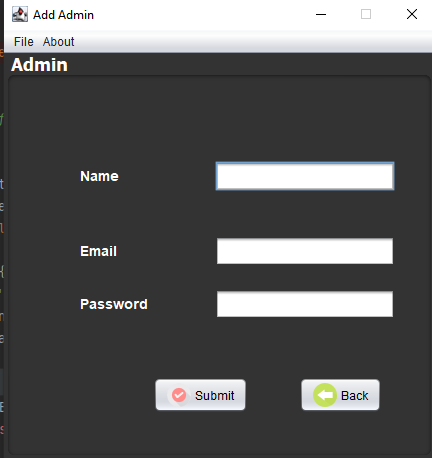The image size is (432, 458).
Task: Minimize the Add Admin window
Action: pos(321,14)
